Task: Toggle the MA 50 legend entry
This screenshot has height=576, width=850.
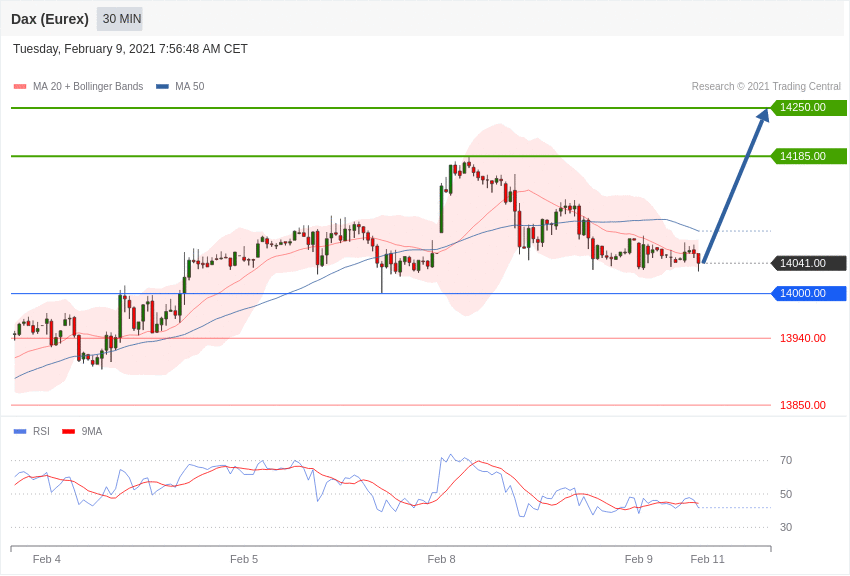Action: [x=180, y=86]
